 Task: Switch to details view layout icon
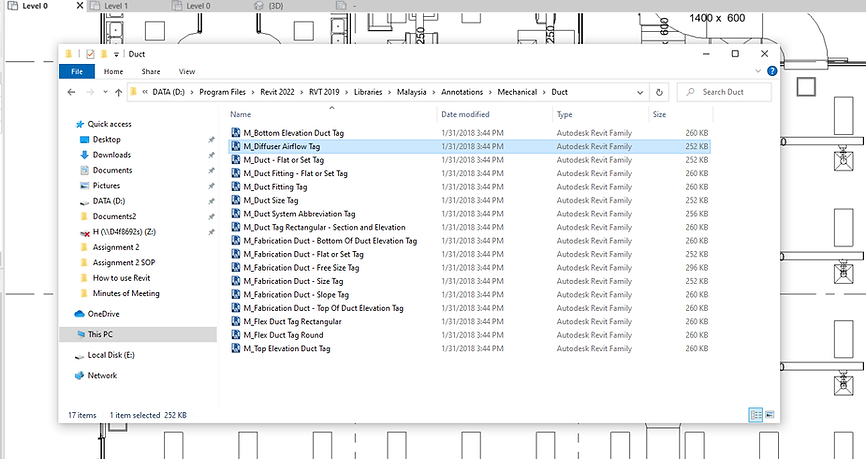[756, 414]
